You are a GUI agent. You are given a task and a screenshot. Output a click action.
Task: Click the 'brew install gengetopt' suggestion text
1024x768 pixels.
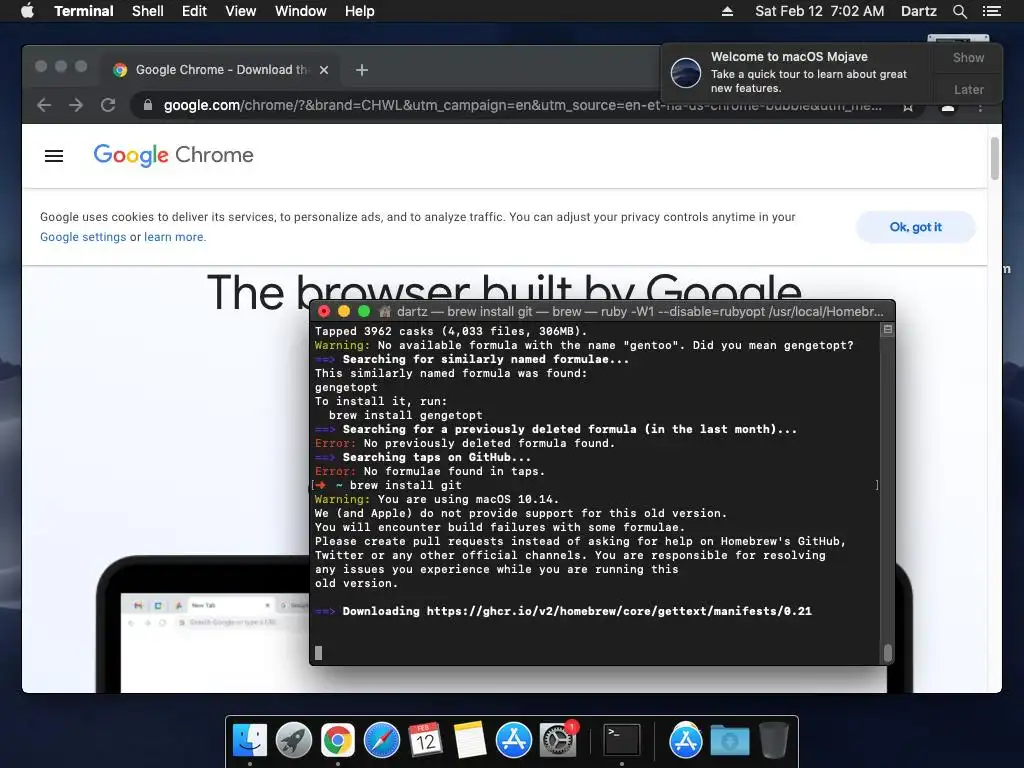406,415
